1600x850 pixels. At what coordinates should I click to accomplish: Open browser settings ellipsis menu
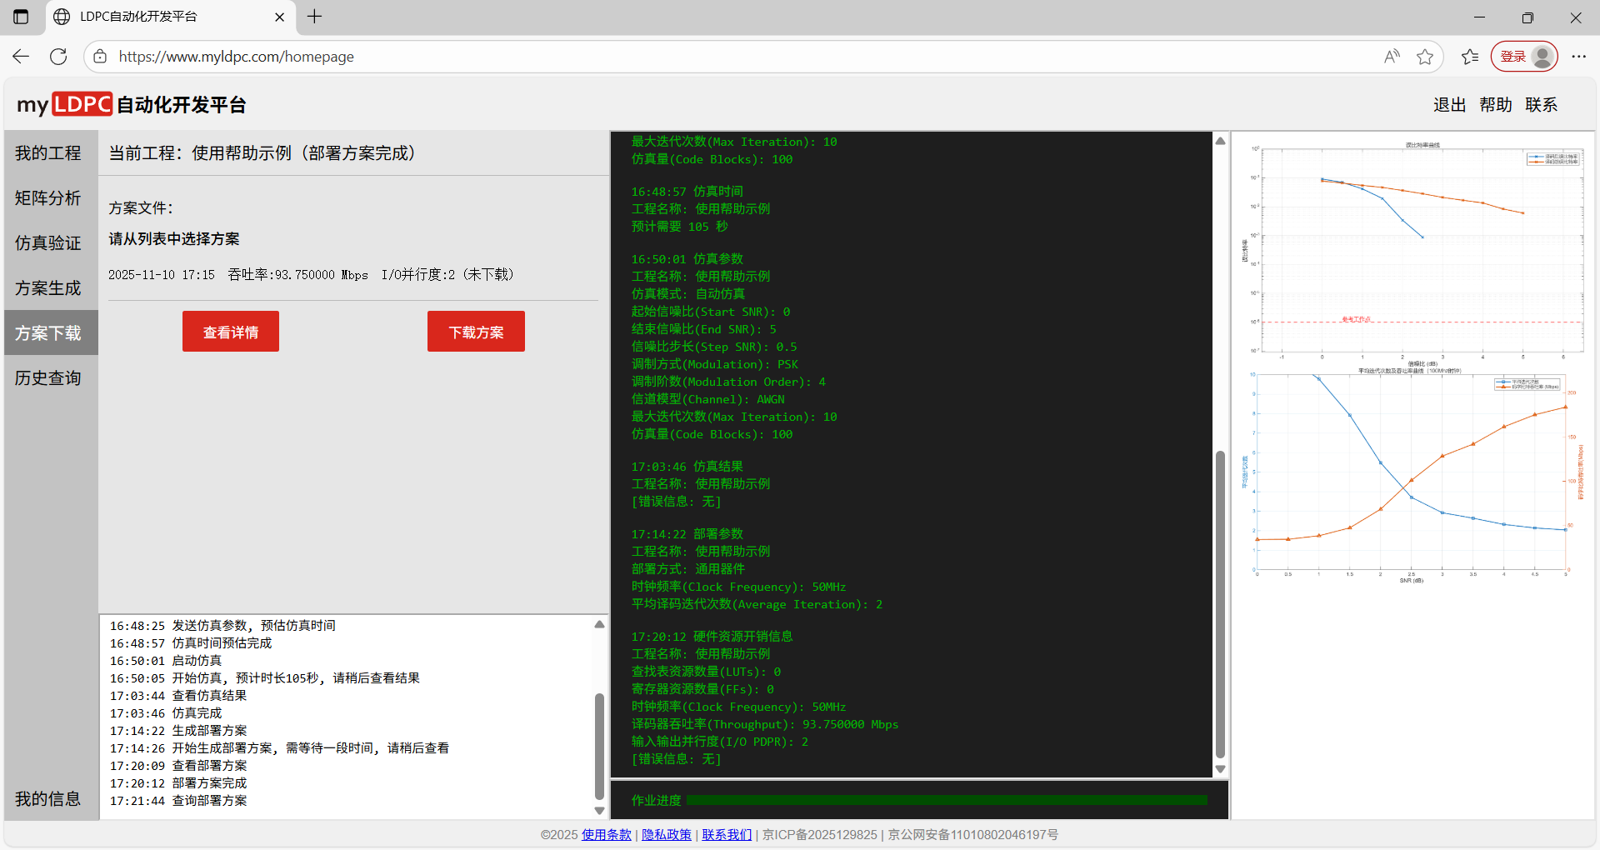click(x=1578, y=57)
